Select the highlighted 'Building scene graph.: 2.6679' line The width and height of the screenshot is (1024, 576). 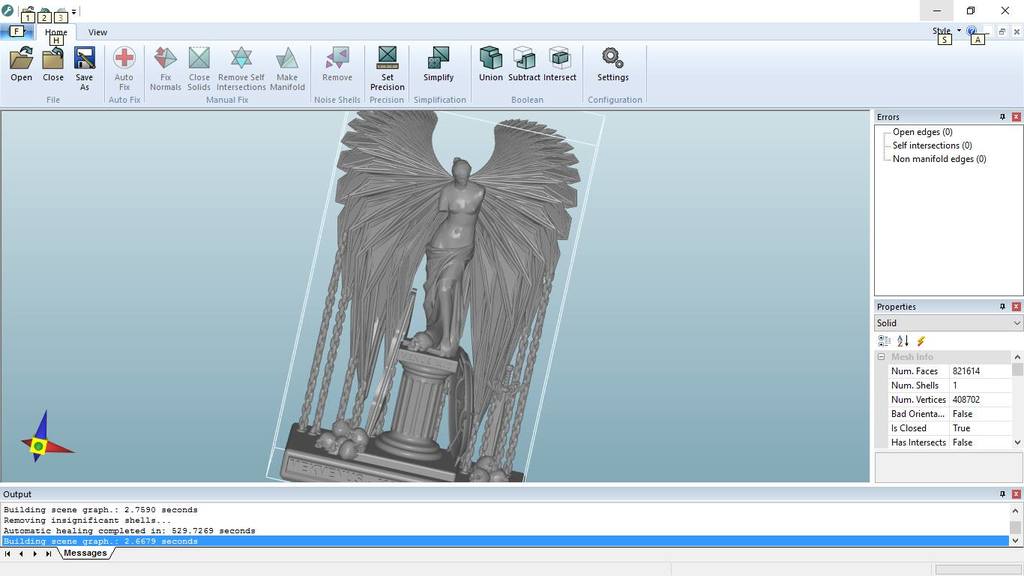coord(506,541)
